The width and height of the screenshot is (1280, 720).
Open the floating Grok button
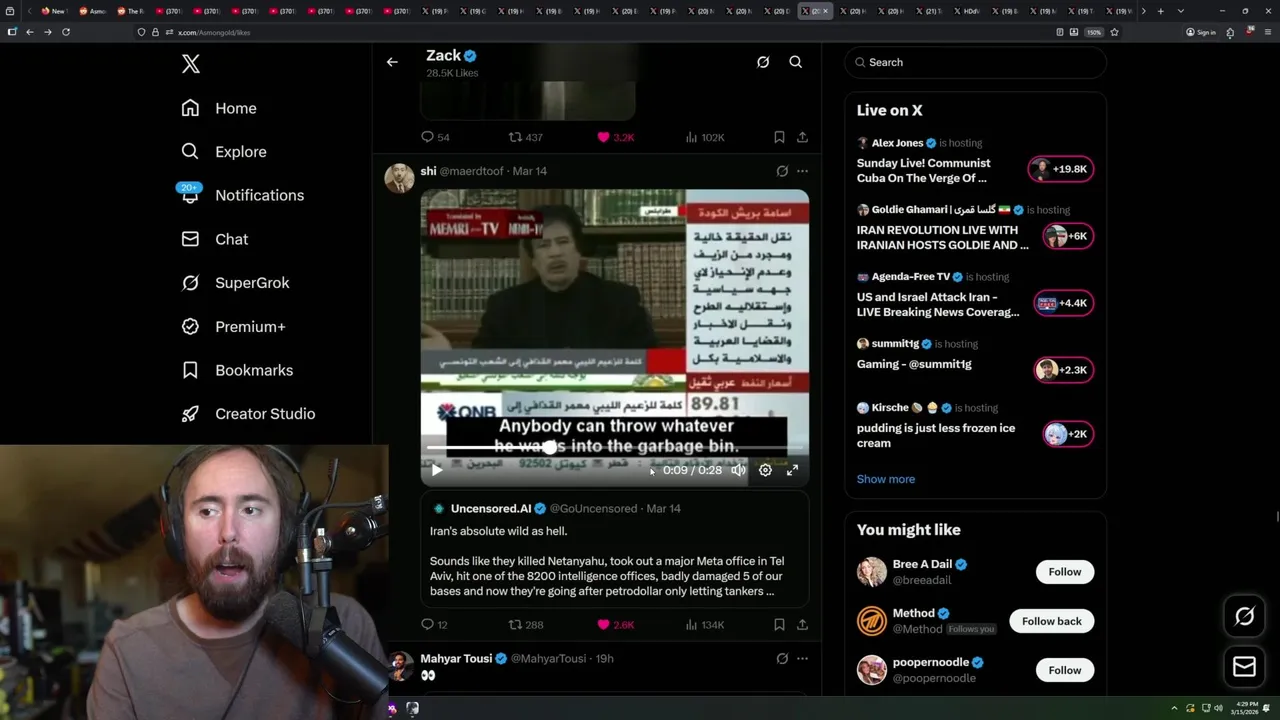(1245, 616)
